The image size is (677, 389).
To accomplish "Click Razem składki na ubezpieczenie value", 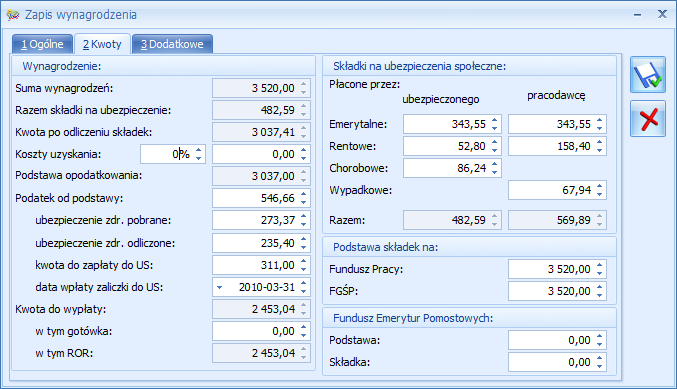I will 261,110.
